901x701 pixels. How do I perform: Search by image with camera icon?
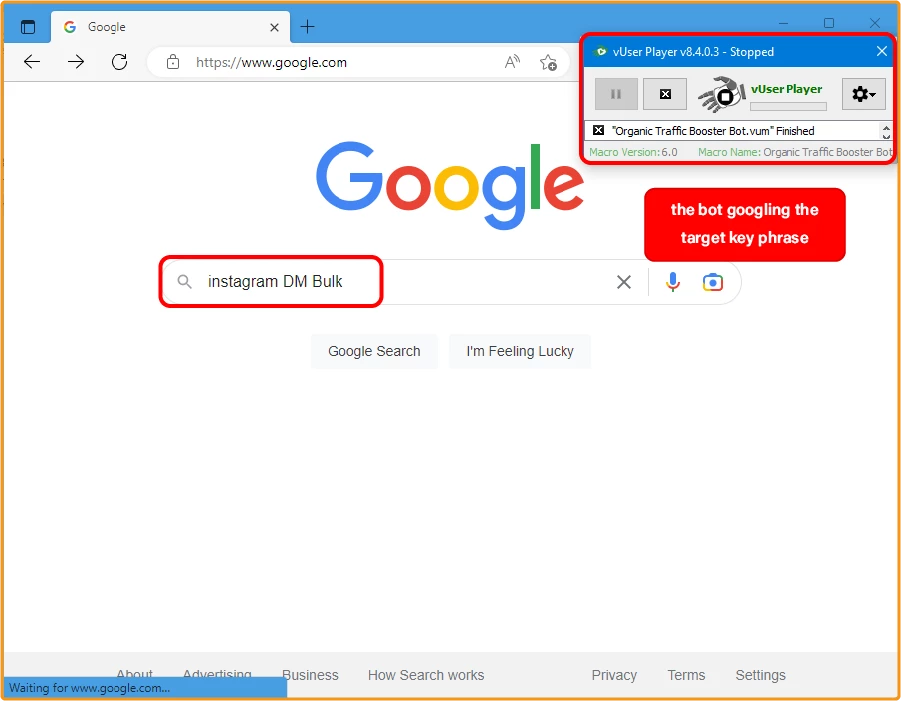[x=713, y=282]
